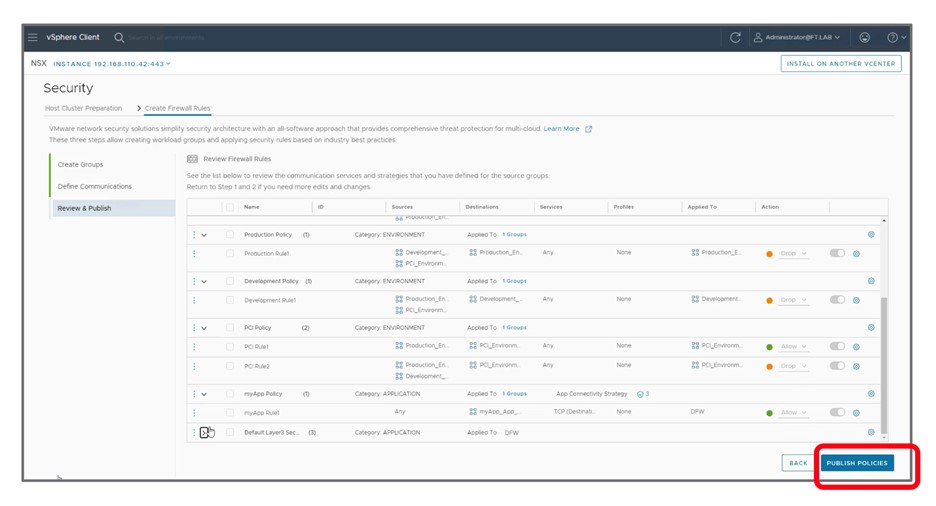Viewport: 936px width, 506px height.
Task: Open settings gear for Development Rule1
Action: [856, 300]
